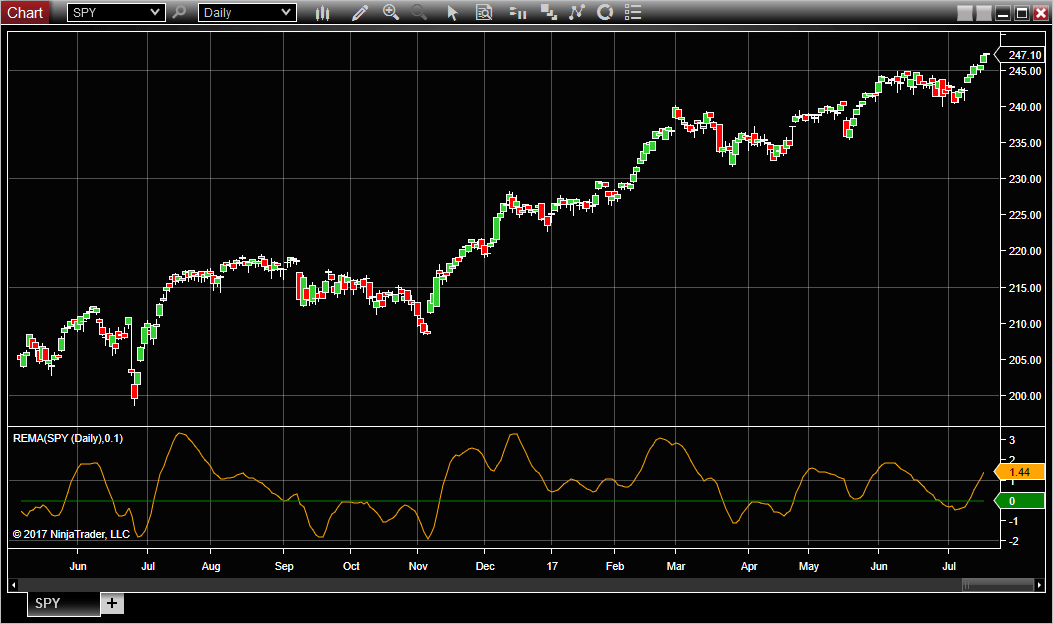Click the 240.00 price axis label
Image resolution: width=1053 pixels, height=624 pixels.
1025,107
